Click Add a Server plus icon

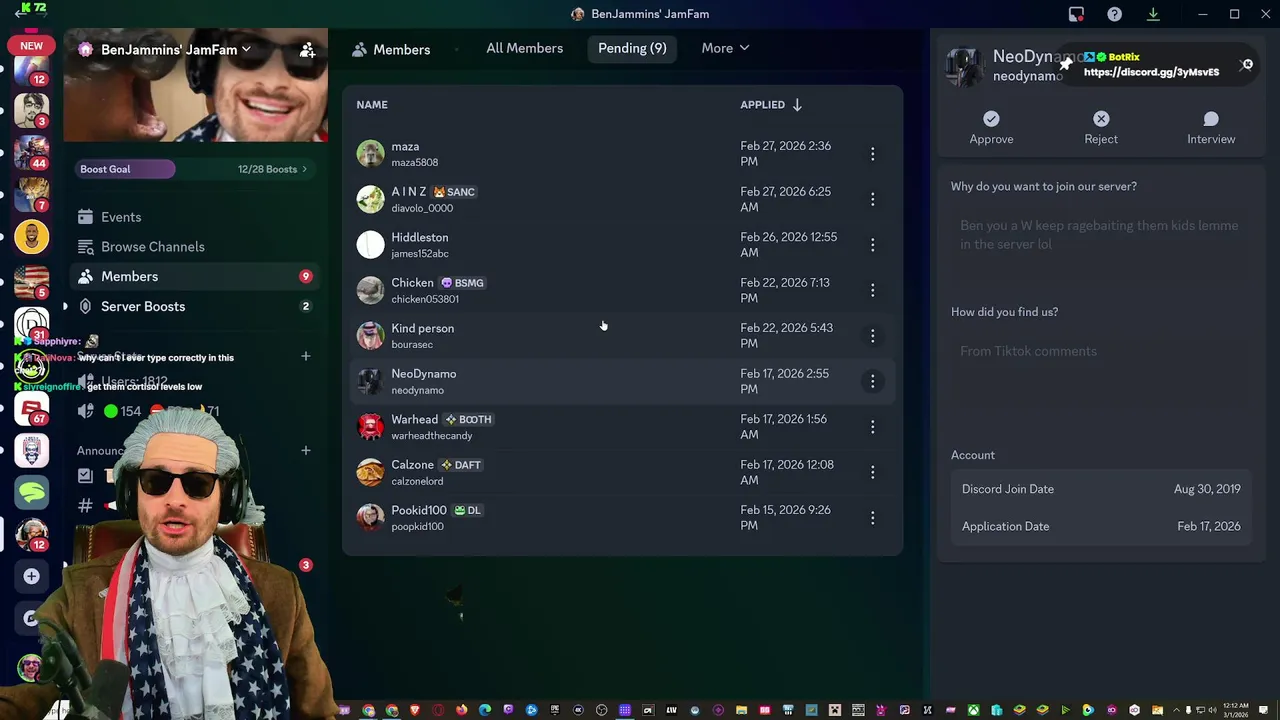coord(31,576)
